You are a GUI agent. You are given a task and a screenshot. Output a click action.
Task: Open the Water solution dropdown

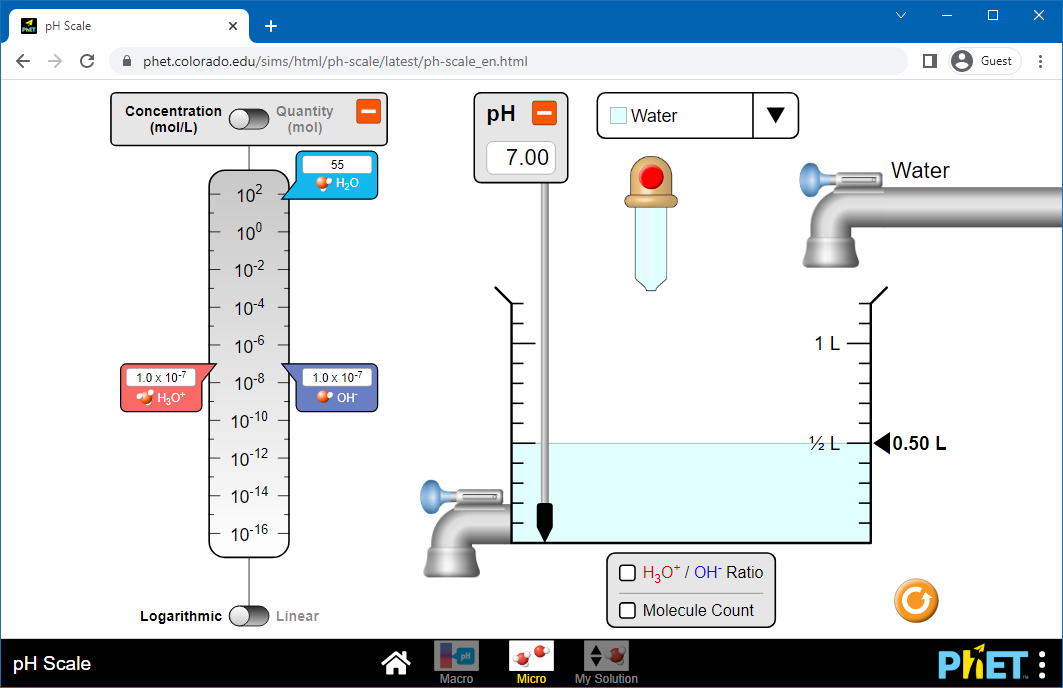[775, 115]
